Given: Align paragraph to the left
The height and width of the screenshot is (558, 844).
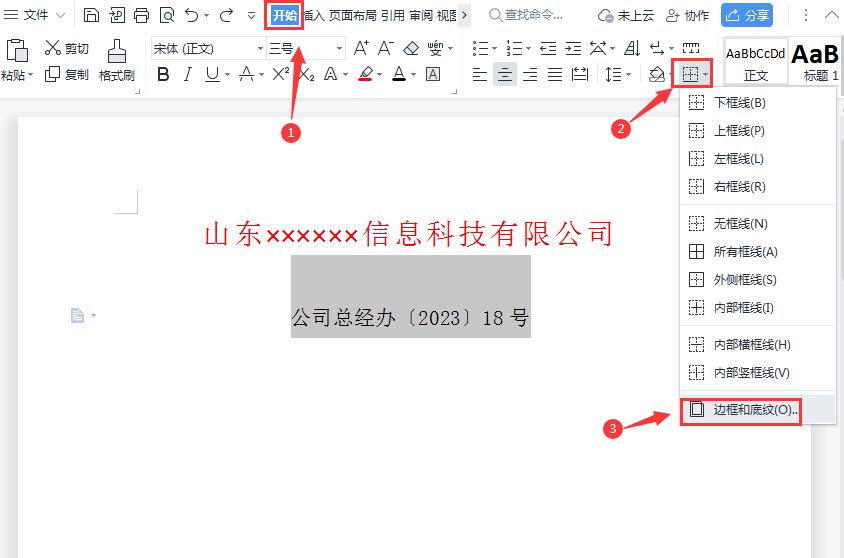Looking at the screenshot, I should pos(480,74).
